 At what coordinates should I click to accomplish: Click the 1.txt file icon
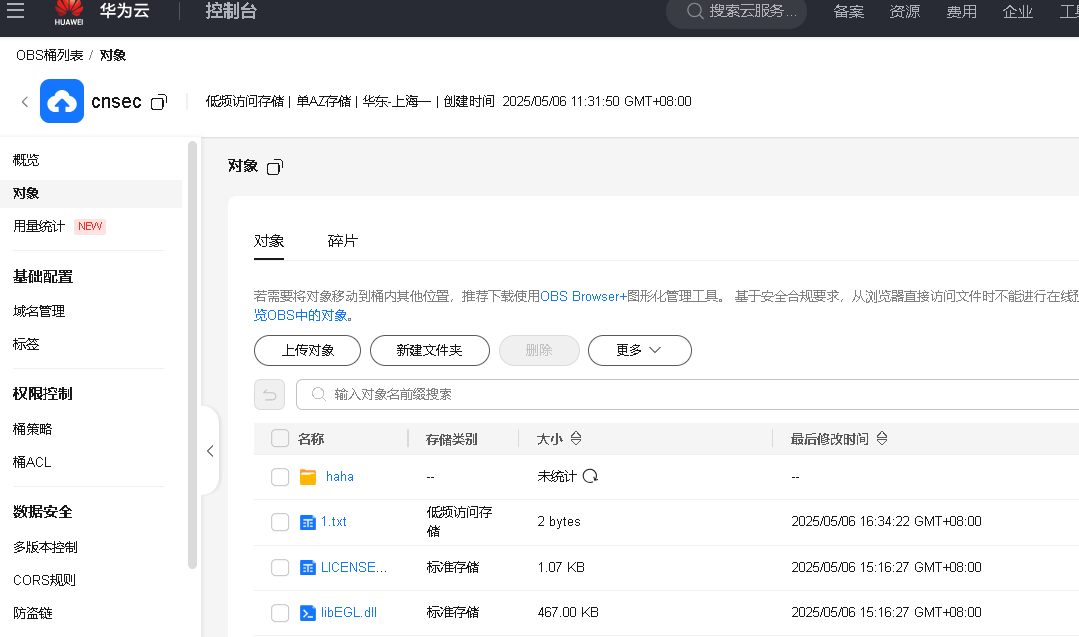point(308,522)
